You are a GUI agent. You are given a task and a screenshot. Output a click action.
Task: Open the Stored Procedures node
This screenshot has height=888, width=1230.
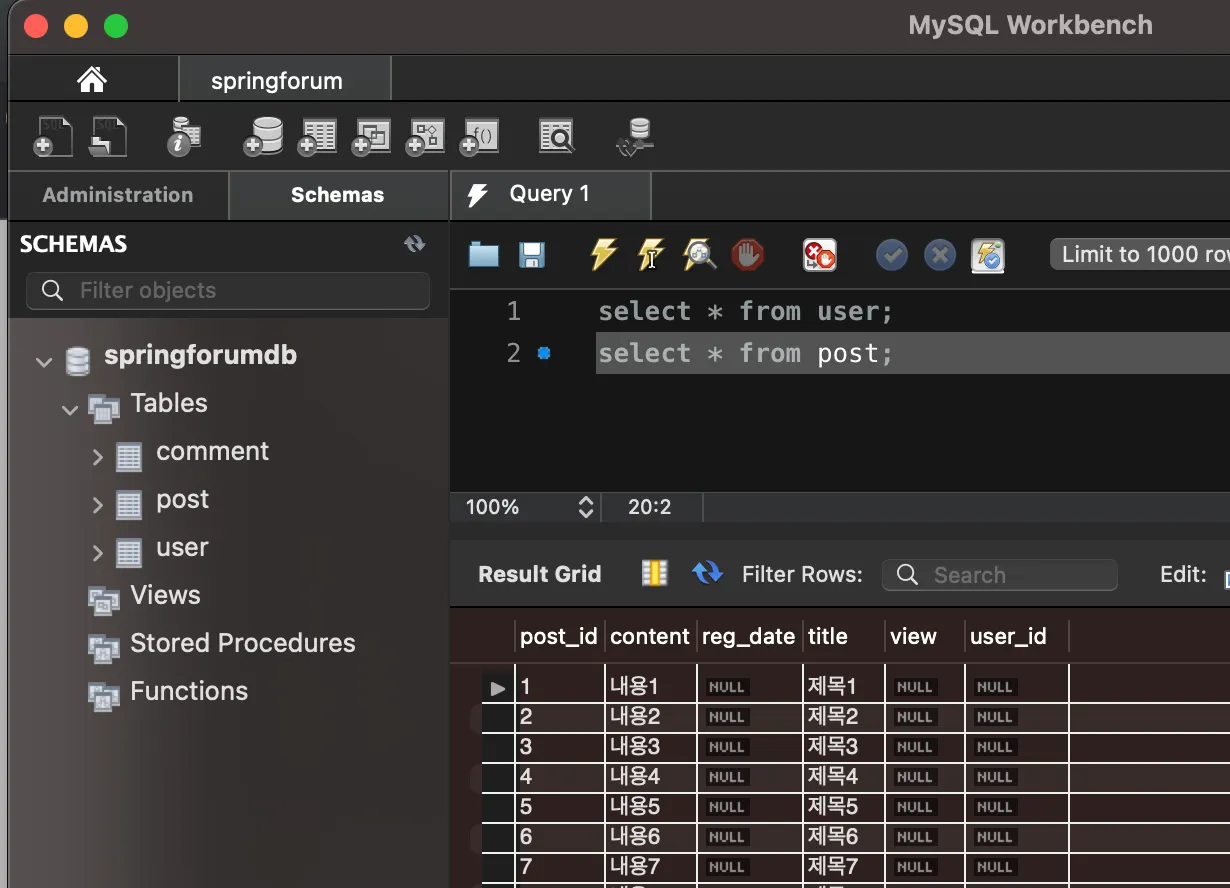coord(242,643)
